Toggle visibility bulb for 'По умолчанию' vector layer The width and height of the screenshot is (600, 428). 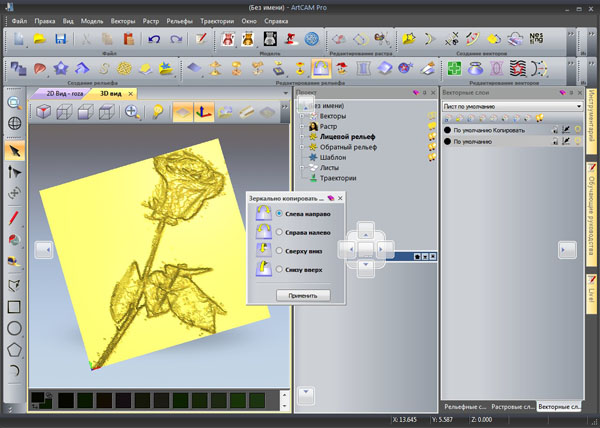pos(577,142)
